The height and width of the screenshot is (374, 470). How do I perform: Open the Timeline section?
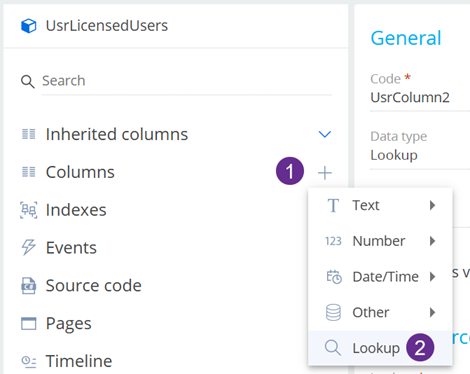point(79,361)
